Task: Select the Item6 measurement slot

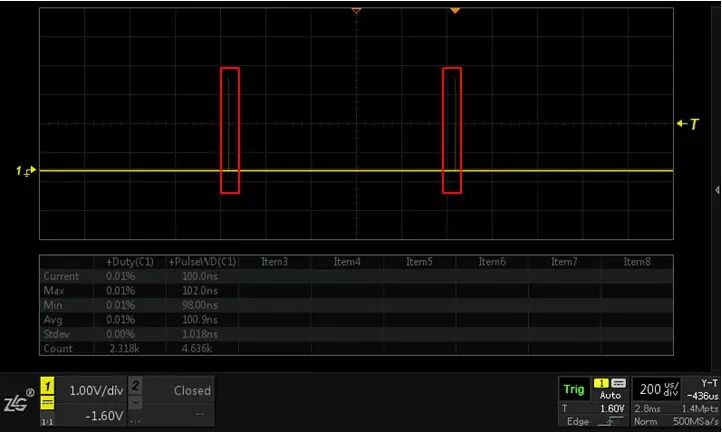Action: pos(492,262)
